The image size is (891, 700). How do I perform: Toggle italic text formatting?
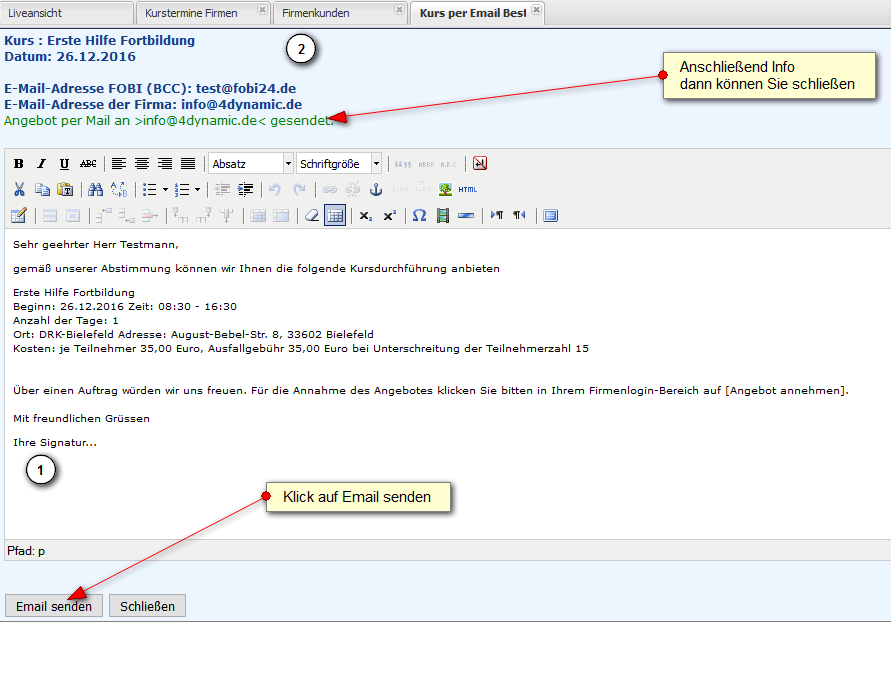41,164
